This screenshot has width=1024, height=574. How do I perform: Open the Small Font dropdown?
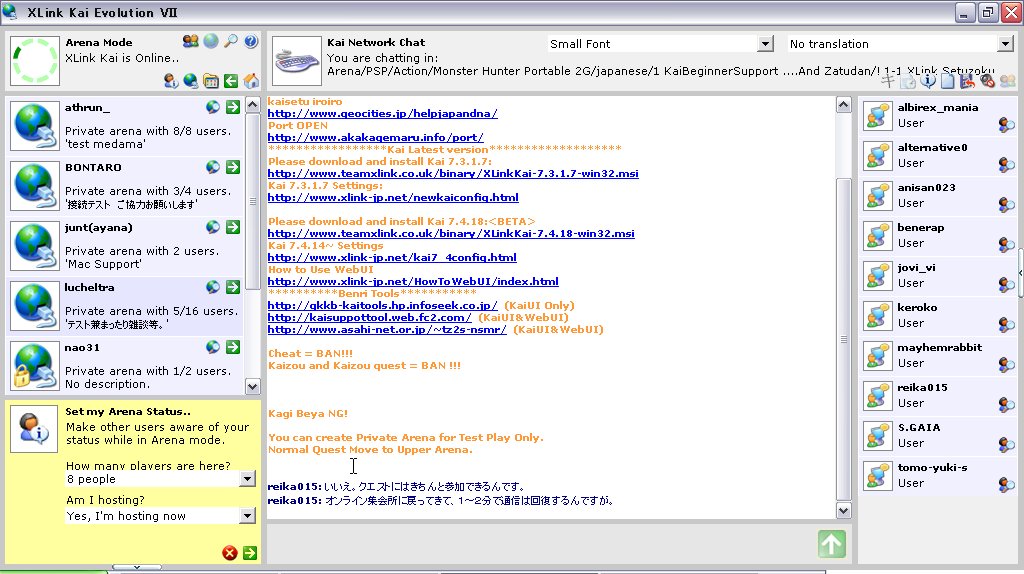tap(765, 44)
